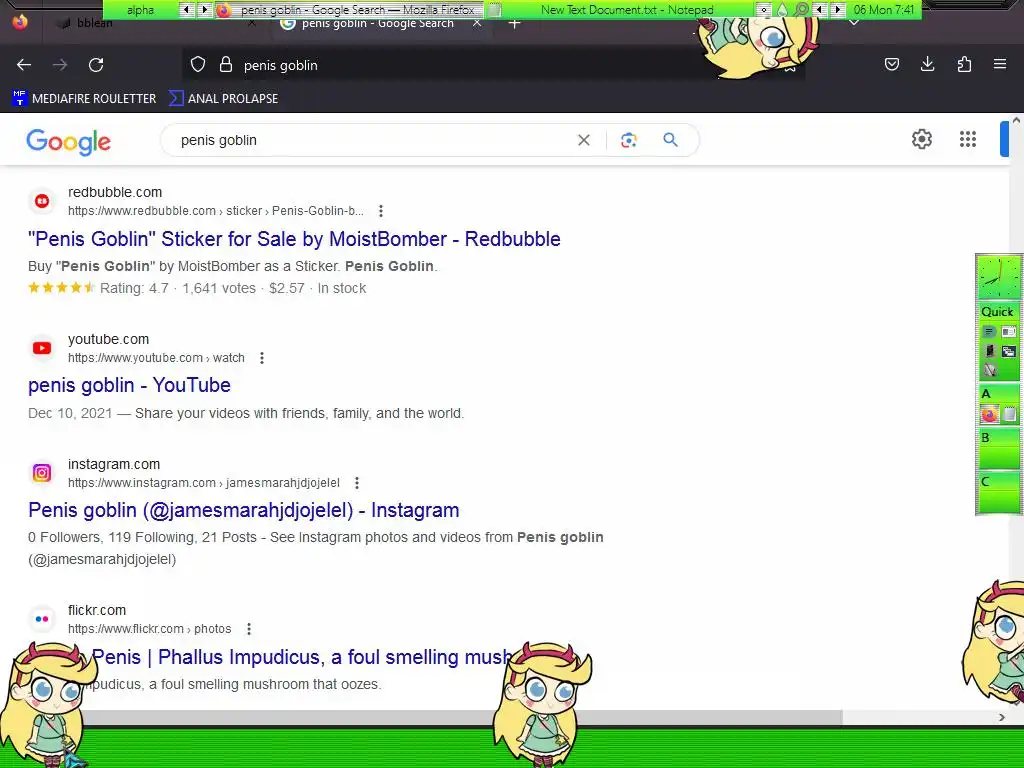This screenshot has width=1024, height=768.
Task: Open the youtube result options menu
Action: tap(262, 358)
